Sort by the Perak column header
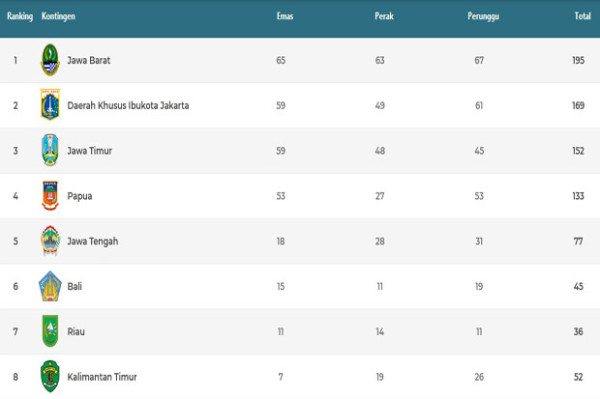Viewport: 600px width, 399px height. [x=384, y=16]
